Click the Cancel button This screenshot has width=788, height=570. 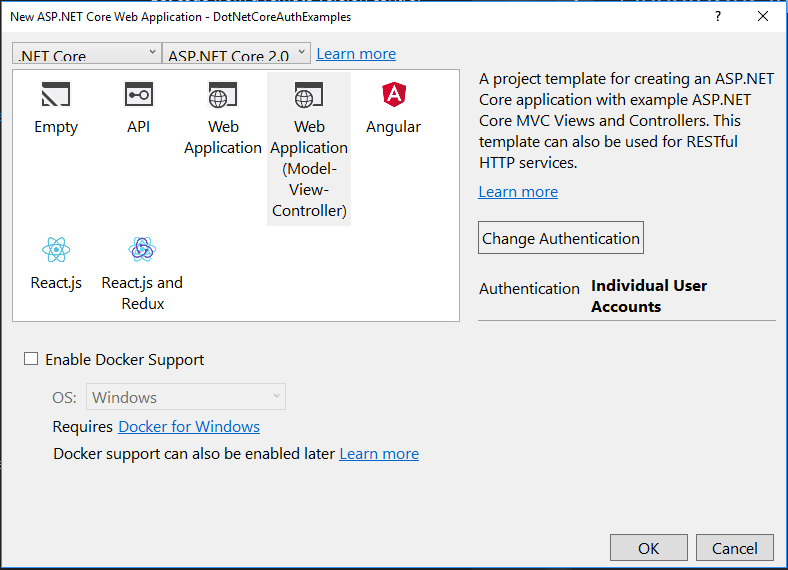pyautogui.click(x=735, y=548)
